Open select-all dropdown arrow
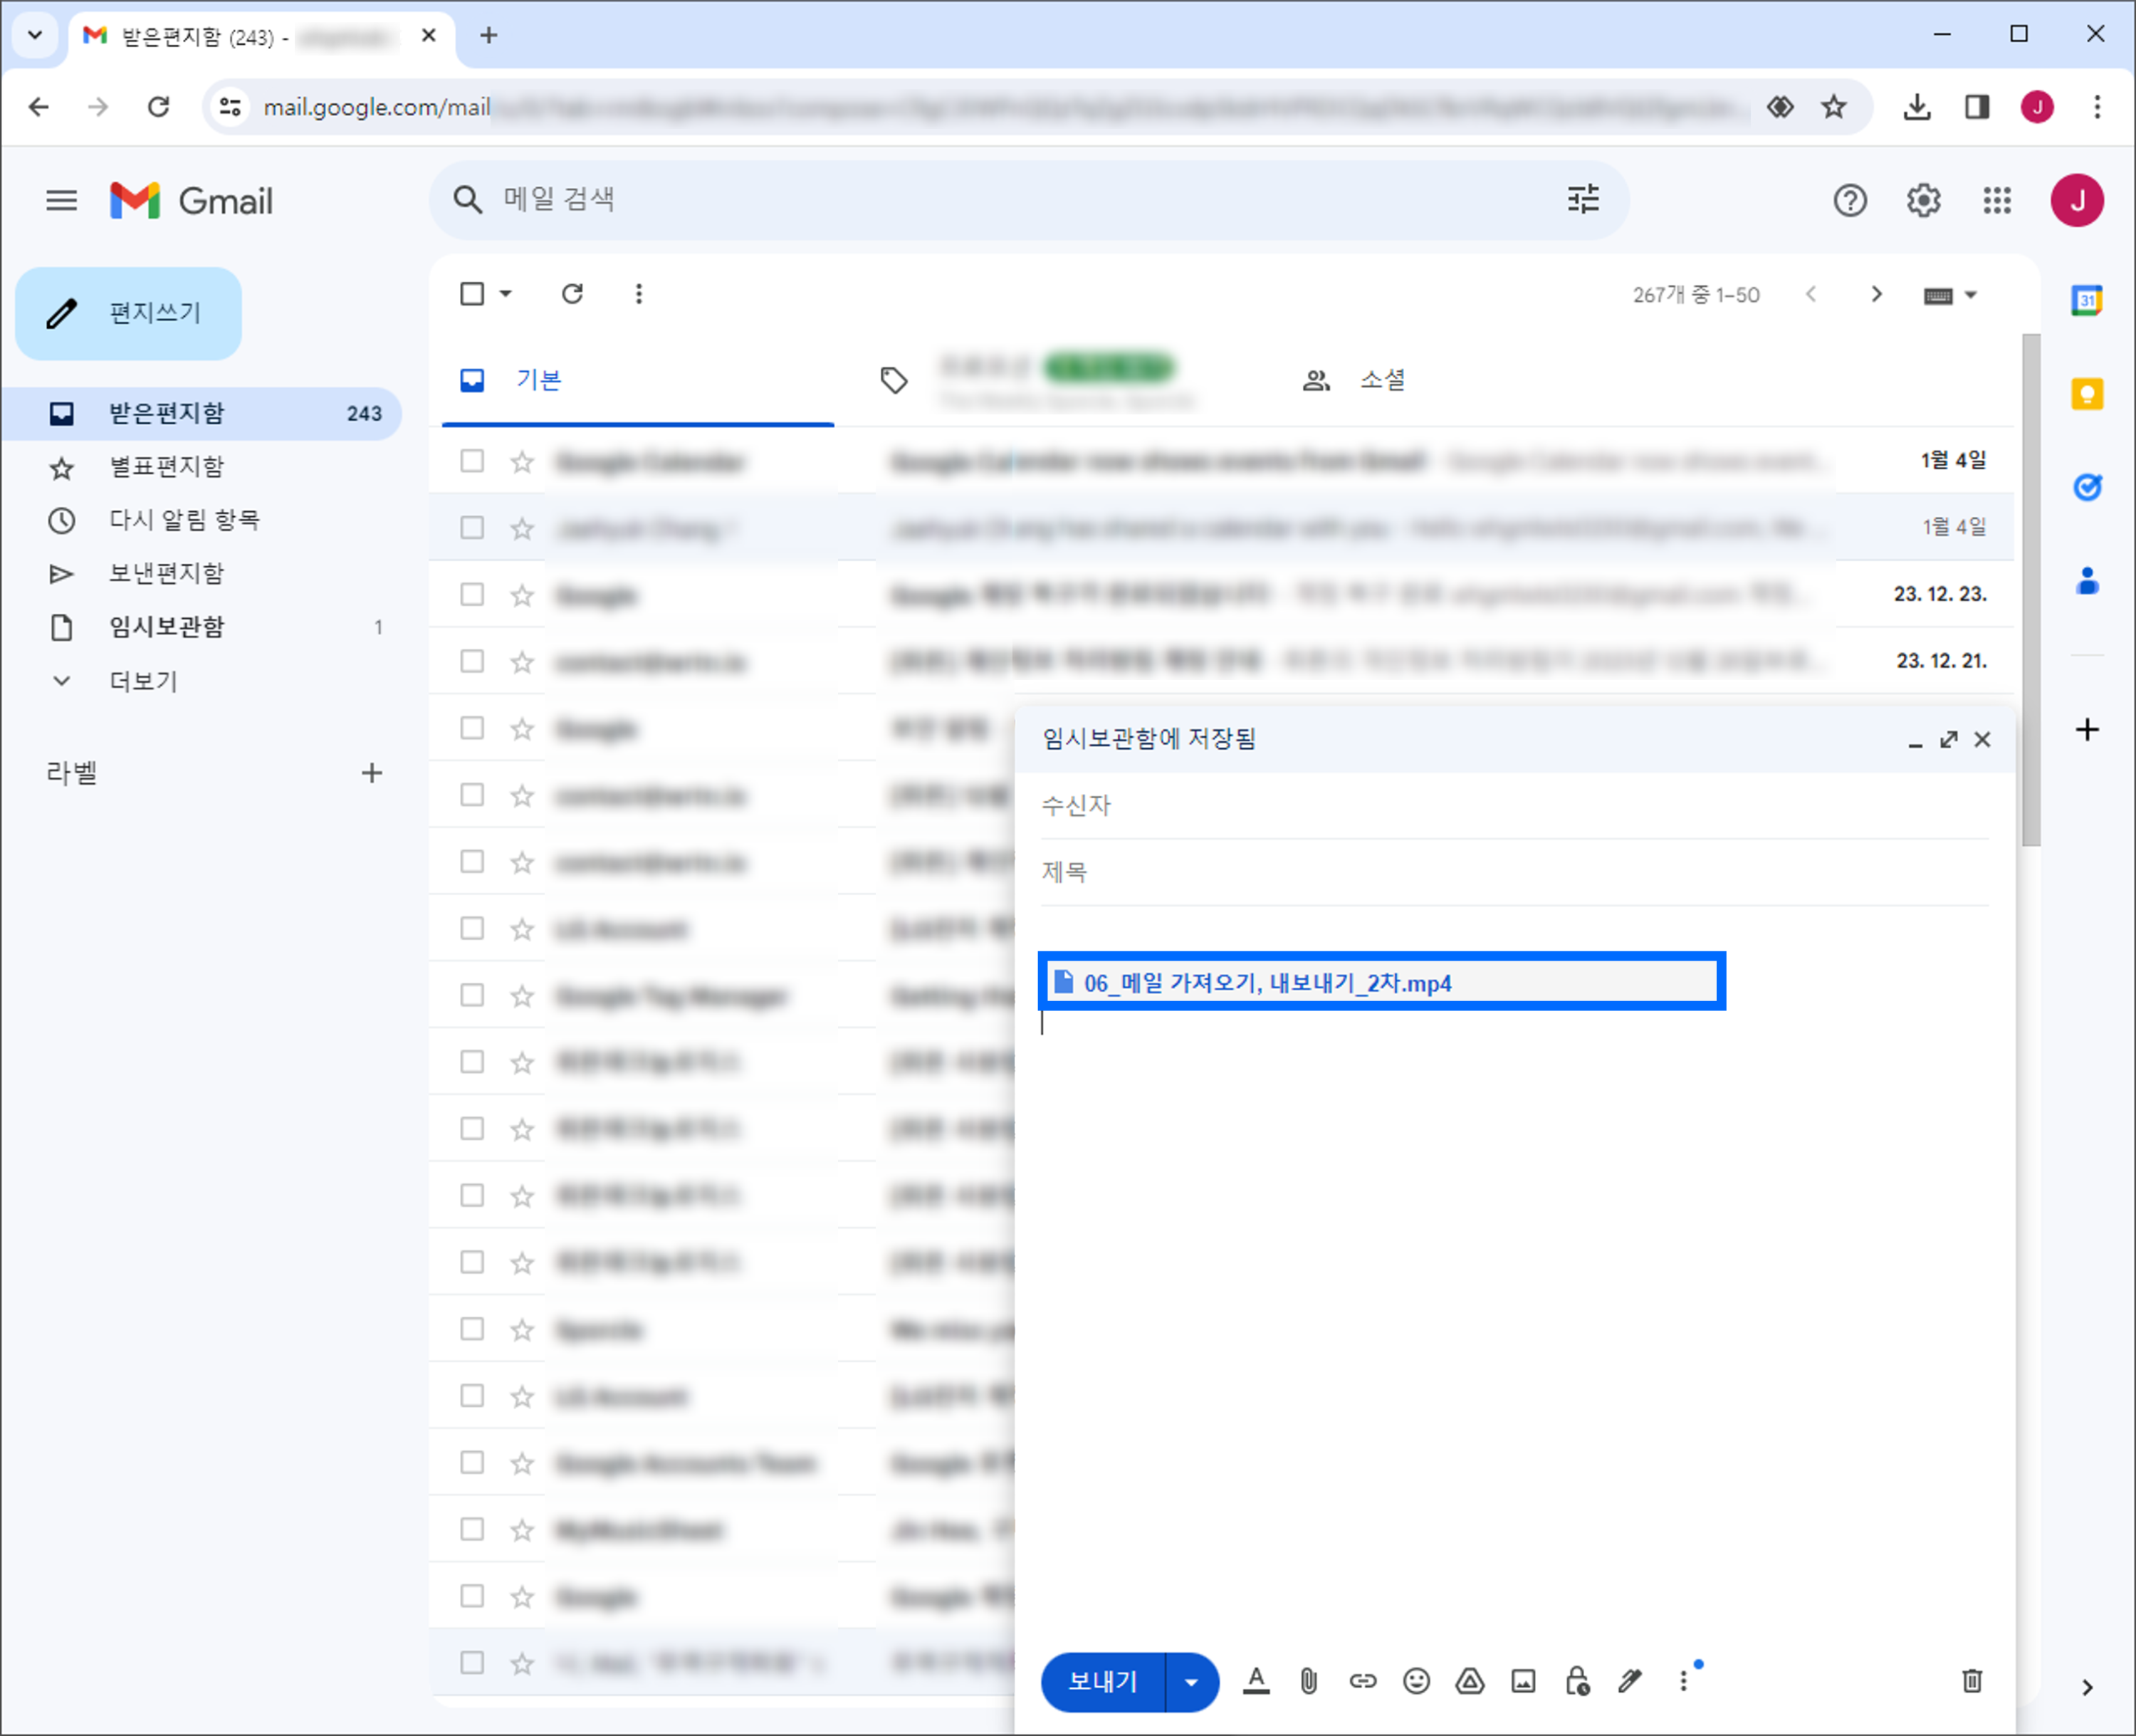Viewport: 2136px width, 1736px height. [506, 294]
